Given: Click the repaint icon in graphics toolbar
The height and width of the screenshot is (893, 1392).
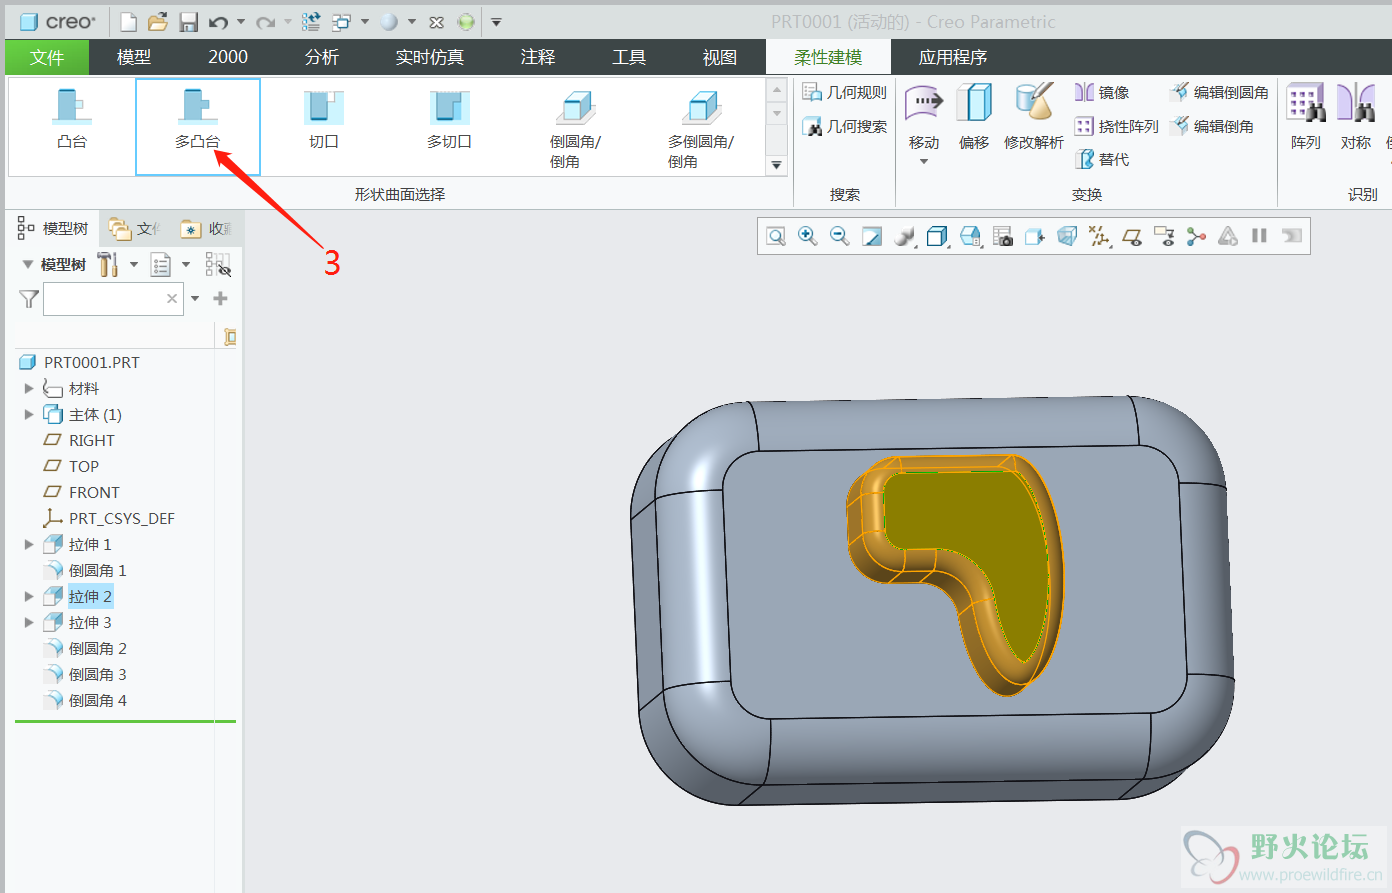Looking at the screenshot, I should (x=872, y=236).
